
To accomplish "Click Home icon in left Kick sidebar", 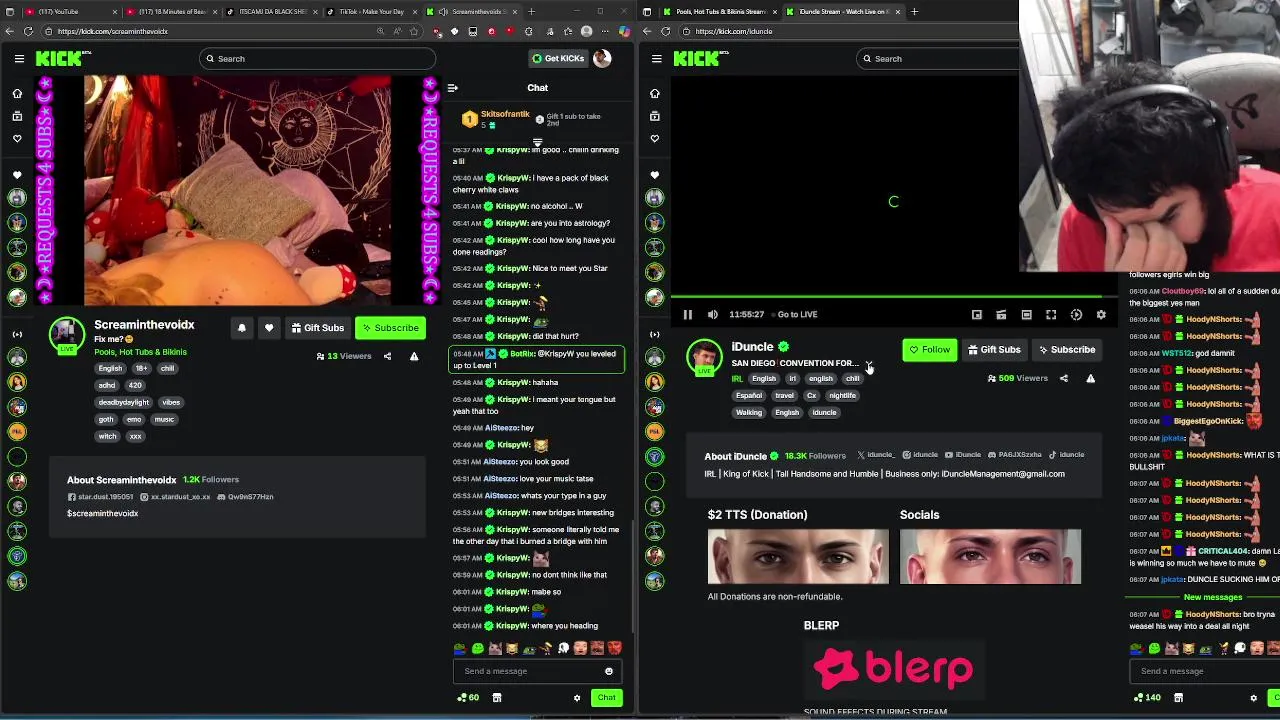I will [x=17, y=93].
